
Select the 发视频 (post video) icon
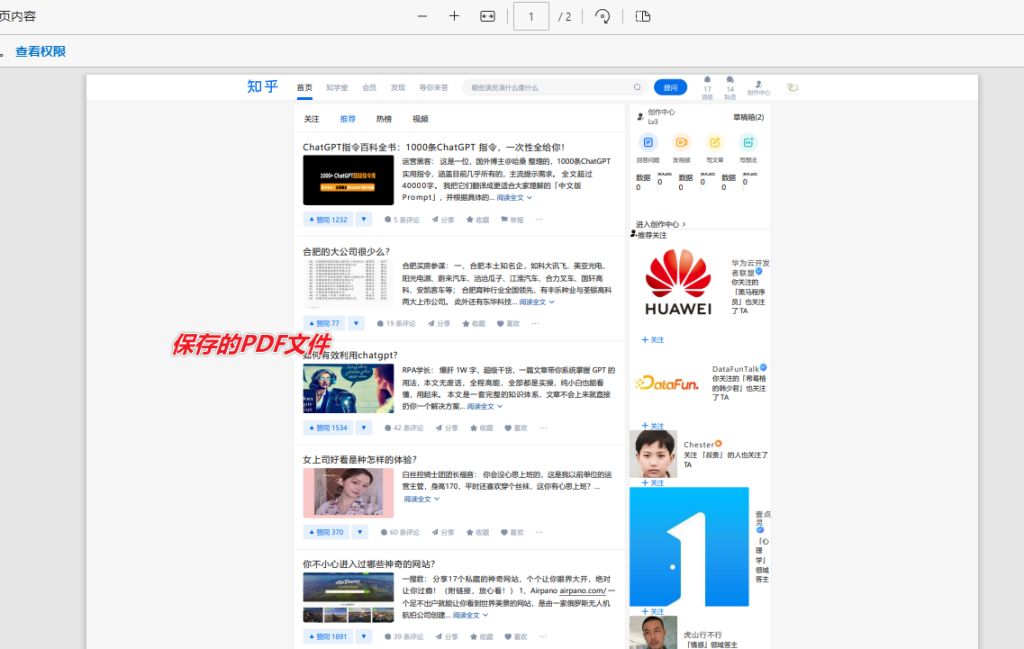tap(681, 142)
